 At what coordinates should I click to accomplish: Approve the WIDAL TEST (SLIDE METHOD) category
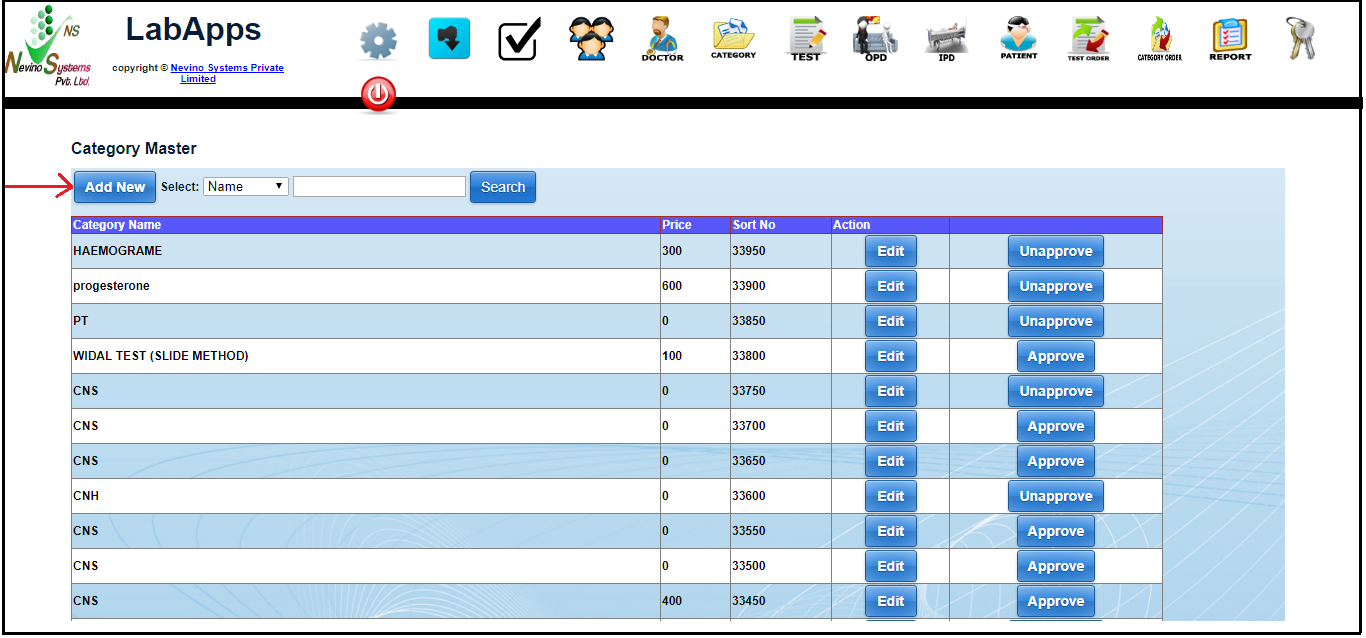(x=1055, y=356)
